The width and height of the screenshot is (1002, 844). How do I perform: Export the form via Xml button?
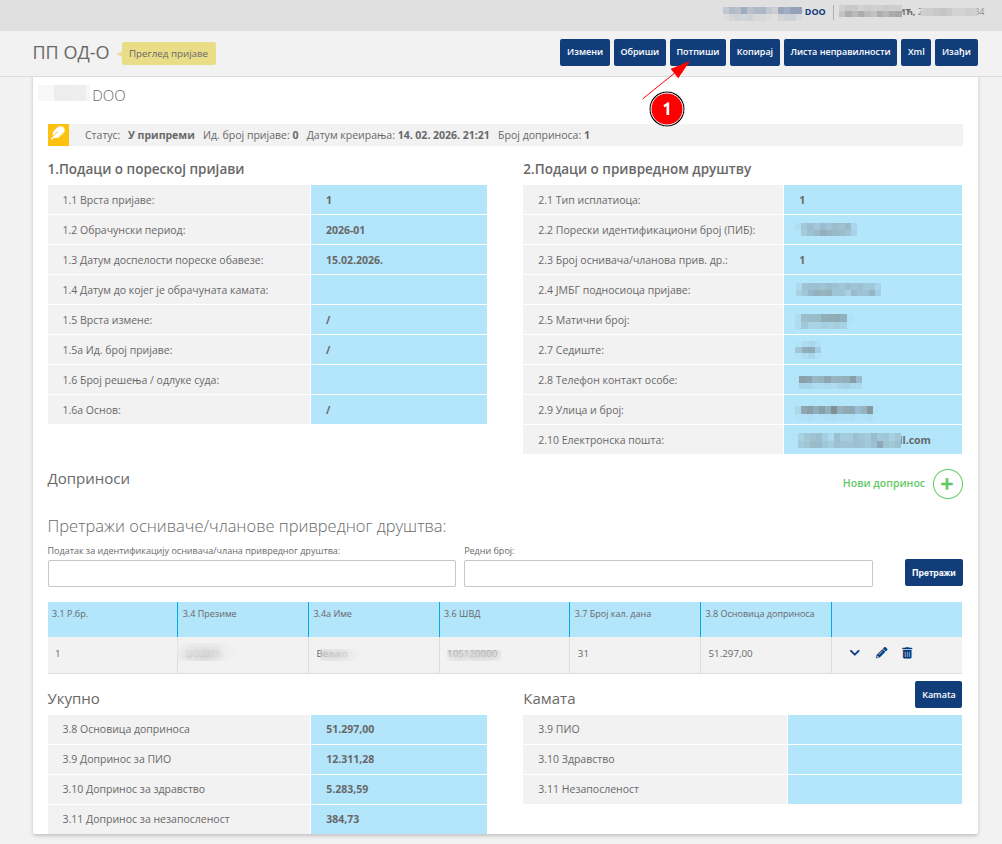point(916,52)
